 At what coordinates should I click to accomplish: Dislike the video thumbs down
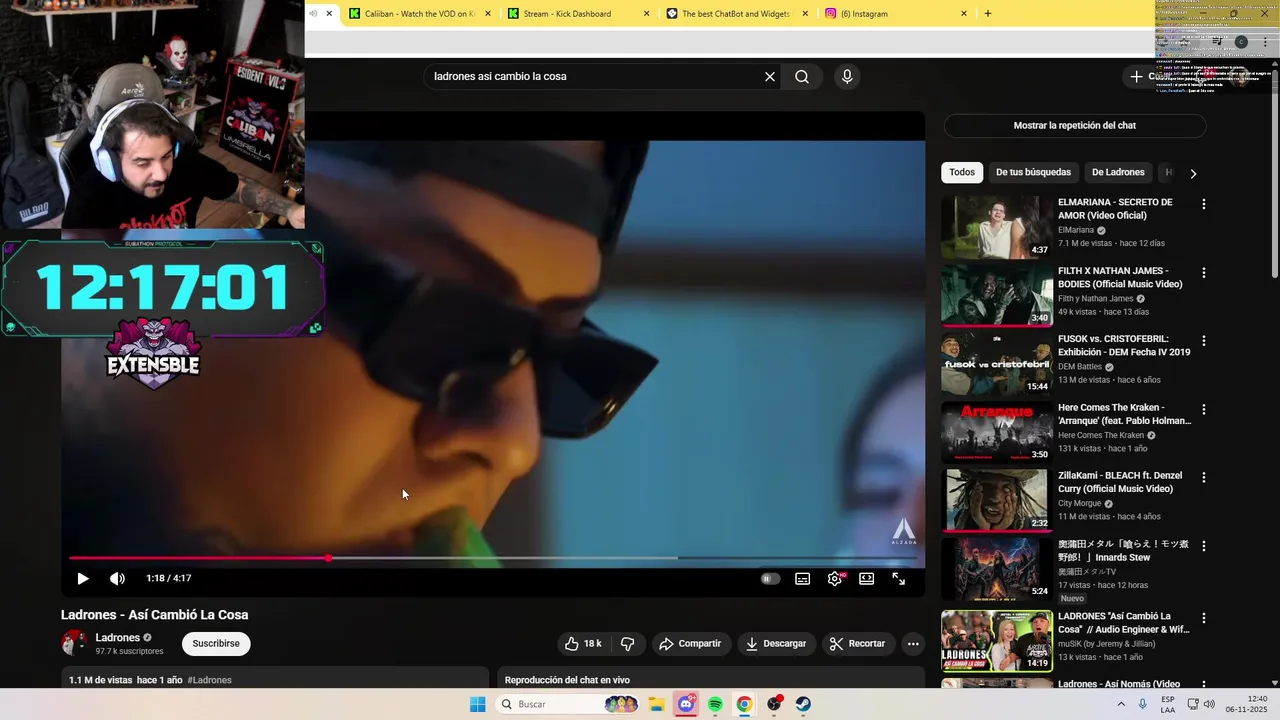pyautogui.click(x=628, y=644)
